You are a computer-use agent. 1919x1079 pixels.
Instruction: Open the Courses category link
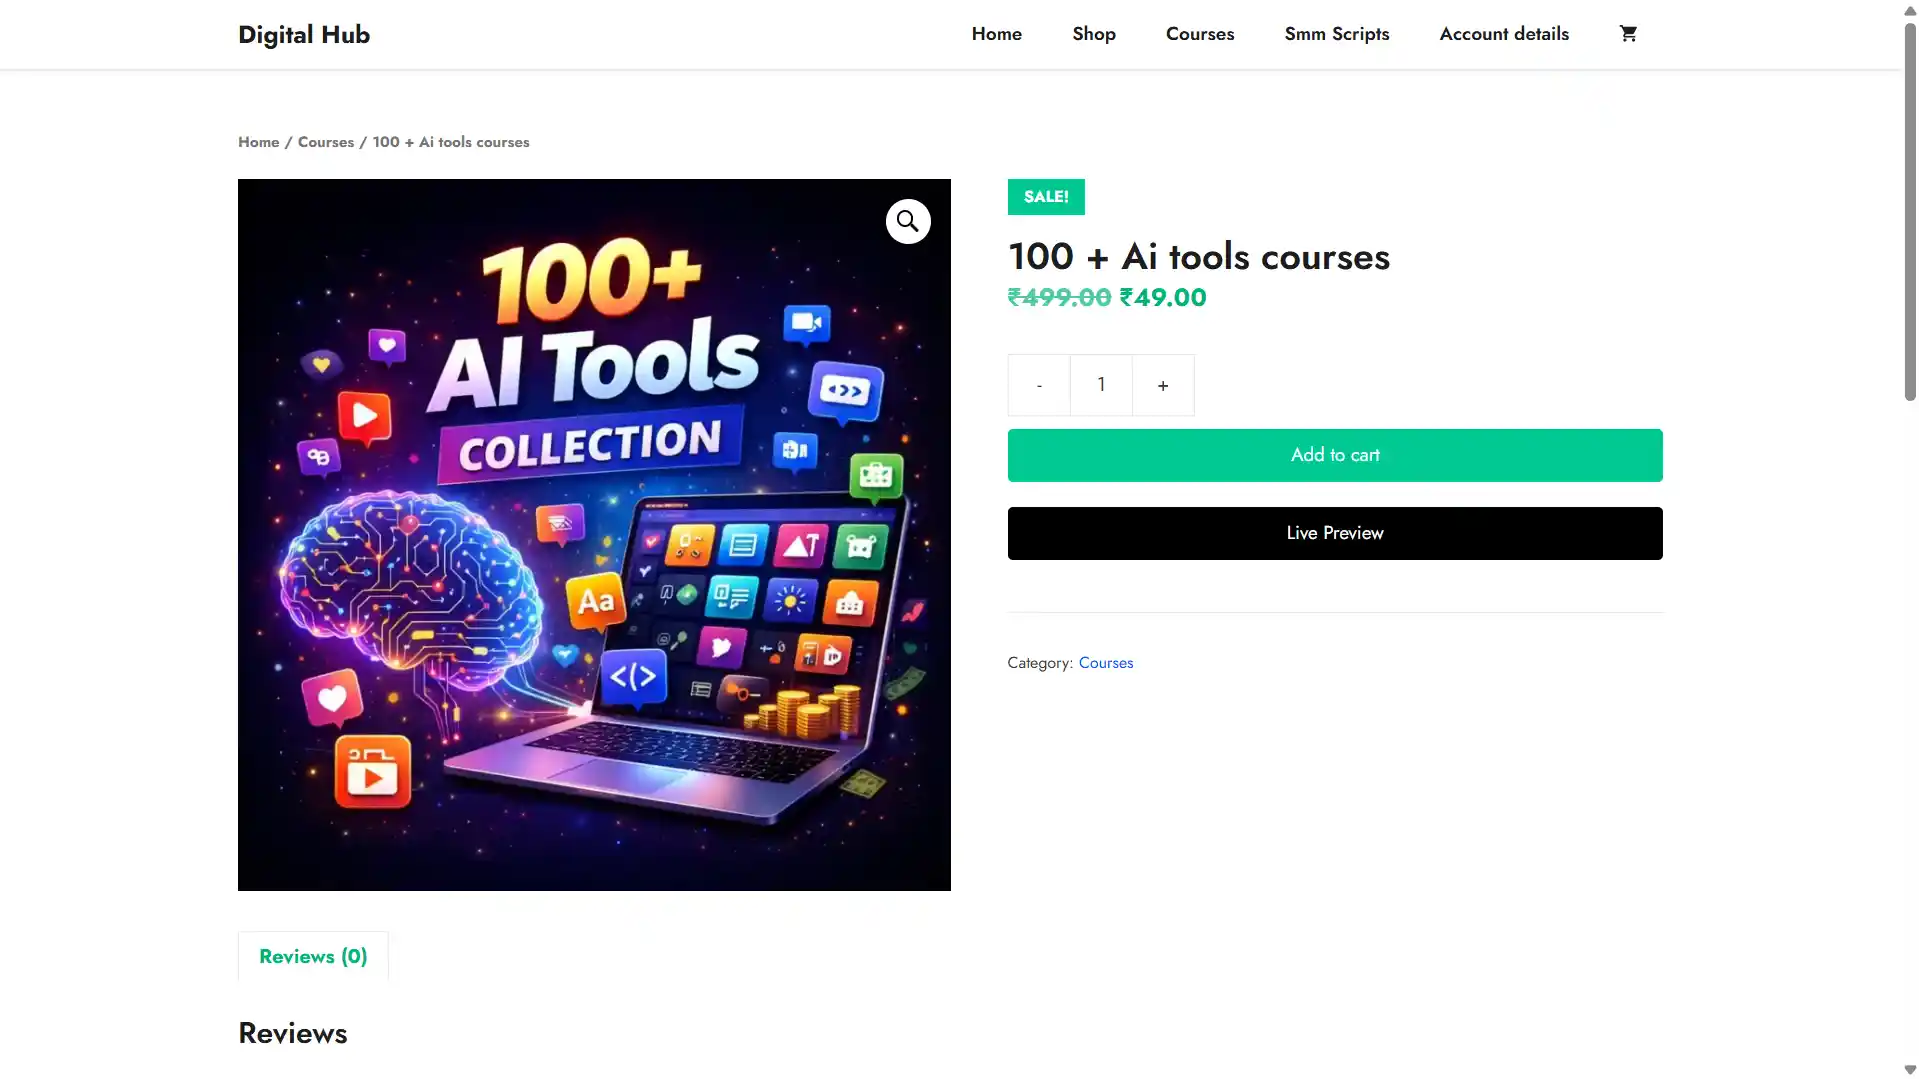coord(1106,663)
